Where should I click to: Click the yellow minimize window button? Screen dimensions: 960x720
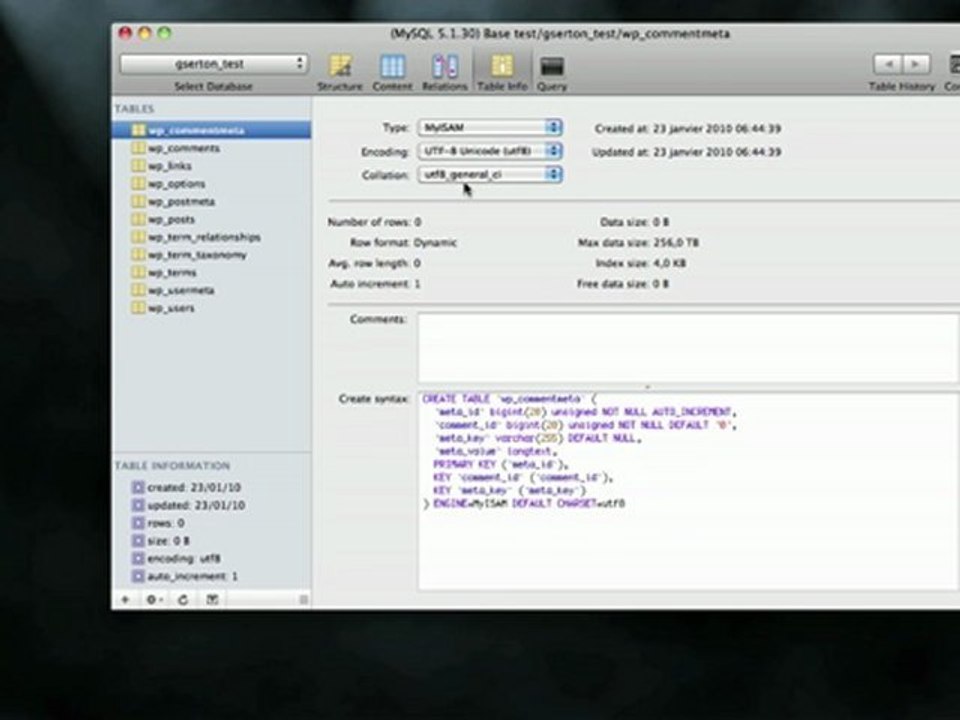tap(144, 33)
